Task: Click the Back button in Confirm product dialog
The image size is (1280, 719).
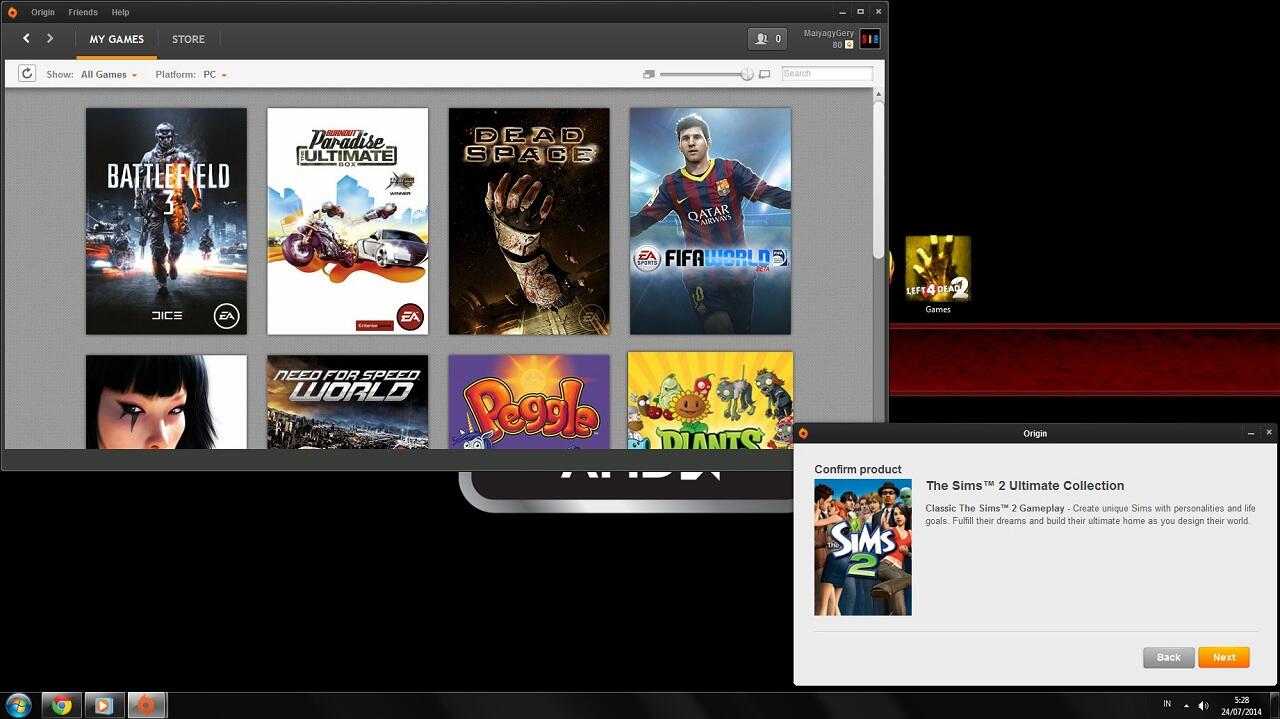Action: 1169,657
